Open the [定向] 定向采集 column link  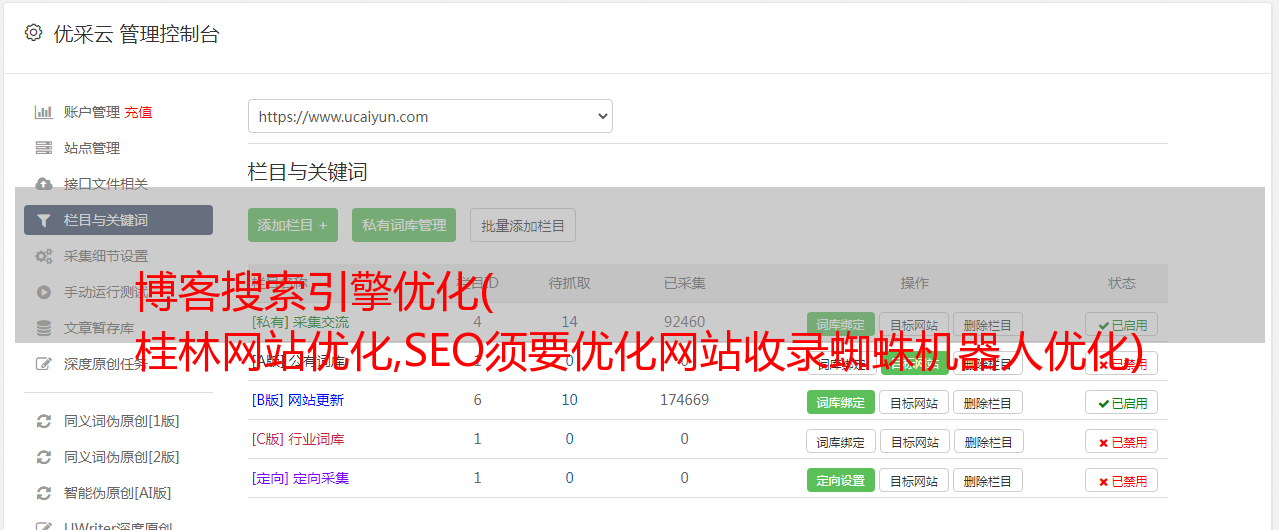coord(301,478)
